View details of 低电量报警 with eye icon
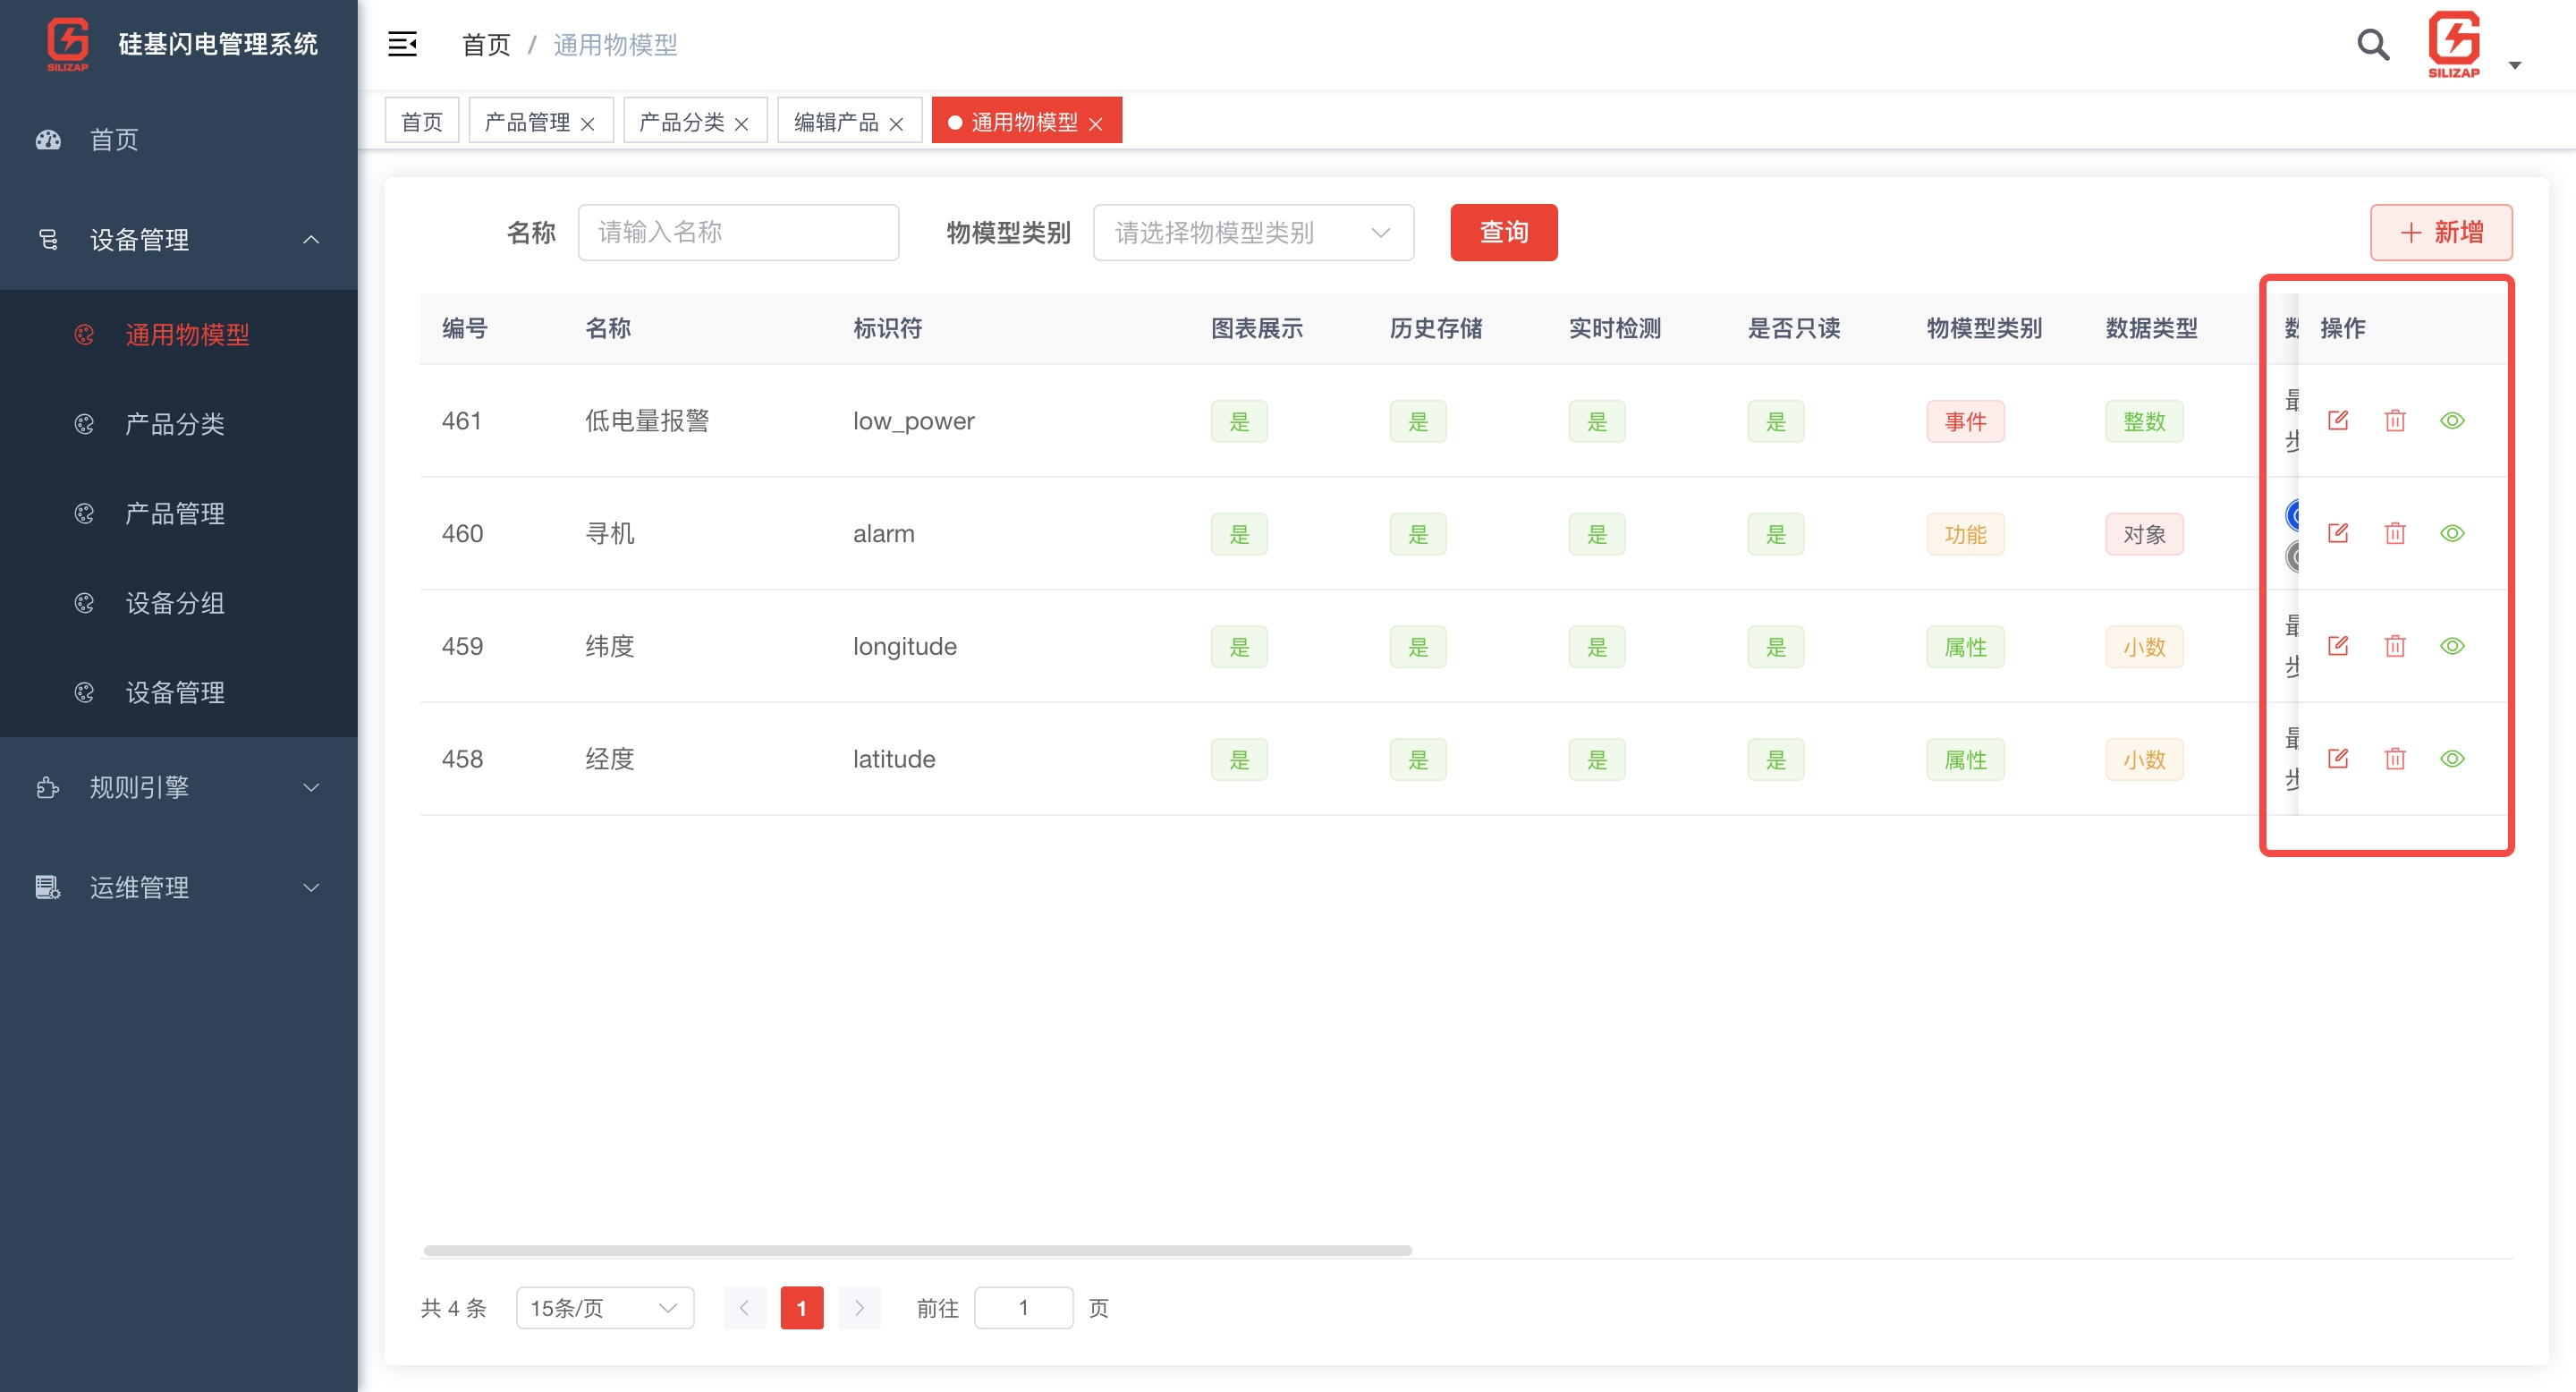This screenshot has width=2576, height=1392. [x=2452, y=420]
